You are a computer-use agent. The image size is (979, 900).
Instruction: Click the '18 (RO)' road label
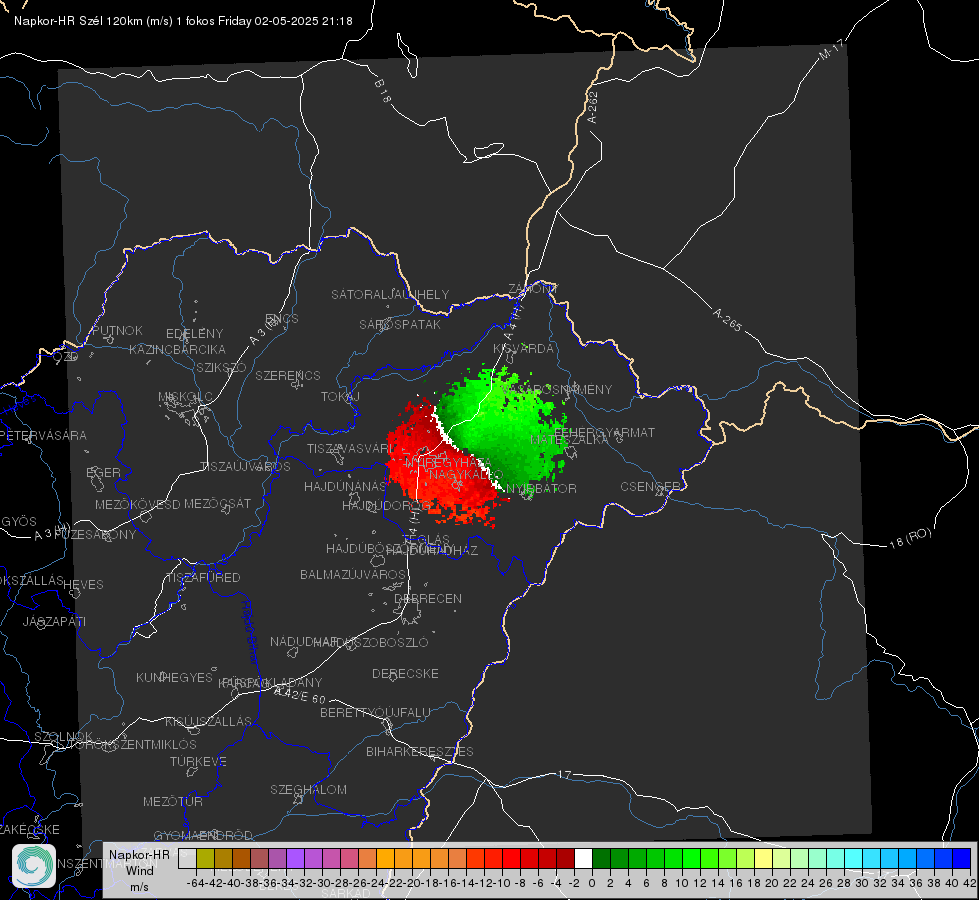(910, 538)
